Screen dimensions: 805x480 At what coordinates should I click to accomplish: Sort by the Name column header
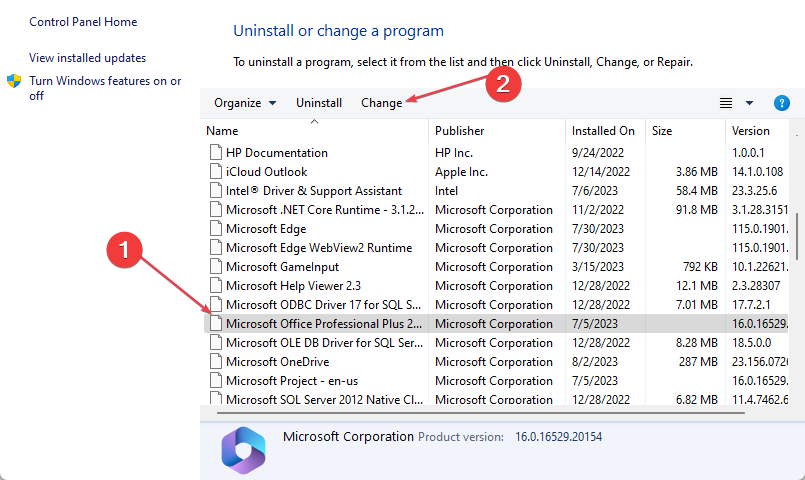(222, 131)
